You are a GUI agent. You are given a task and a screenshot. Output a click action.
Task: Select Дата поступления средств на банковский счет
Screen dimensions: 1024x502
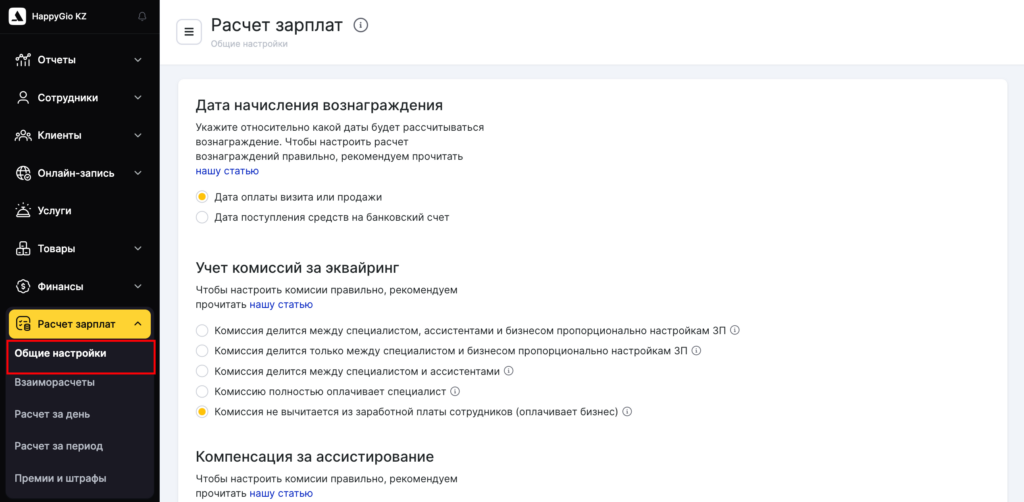point(202,217)
